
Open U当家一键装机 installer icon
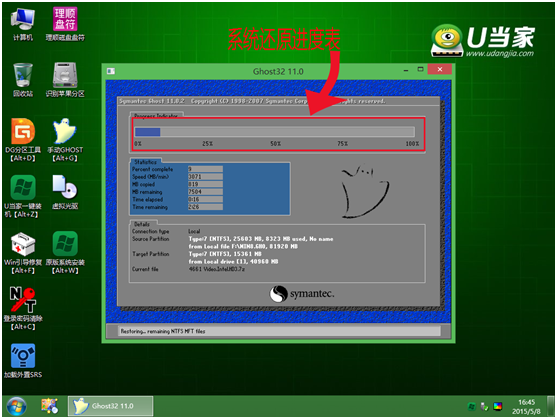point(23,196)
